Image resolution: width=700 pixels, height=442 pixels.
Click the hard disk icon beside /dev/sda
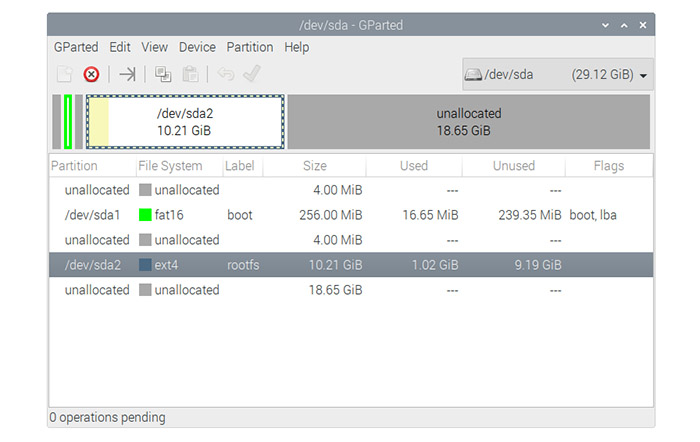point(473,74)
